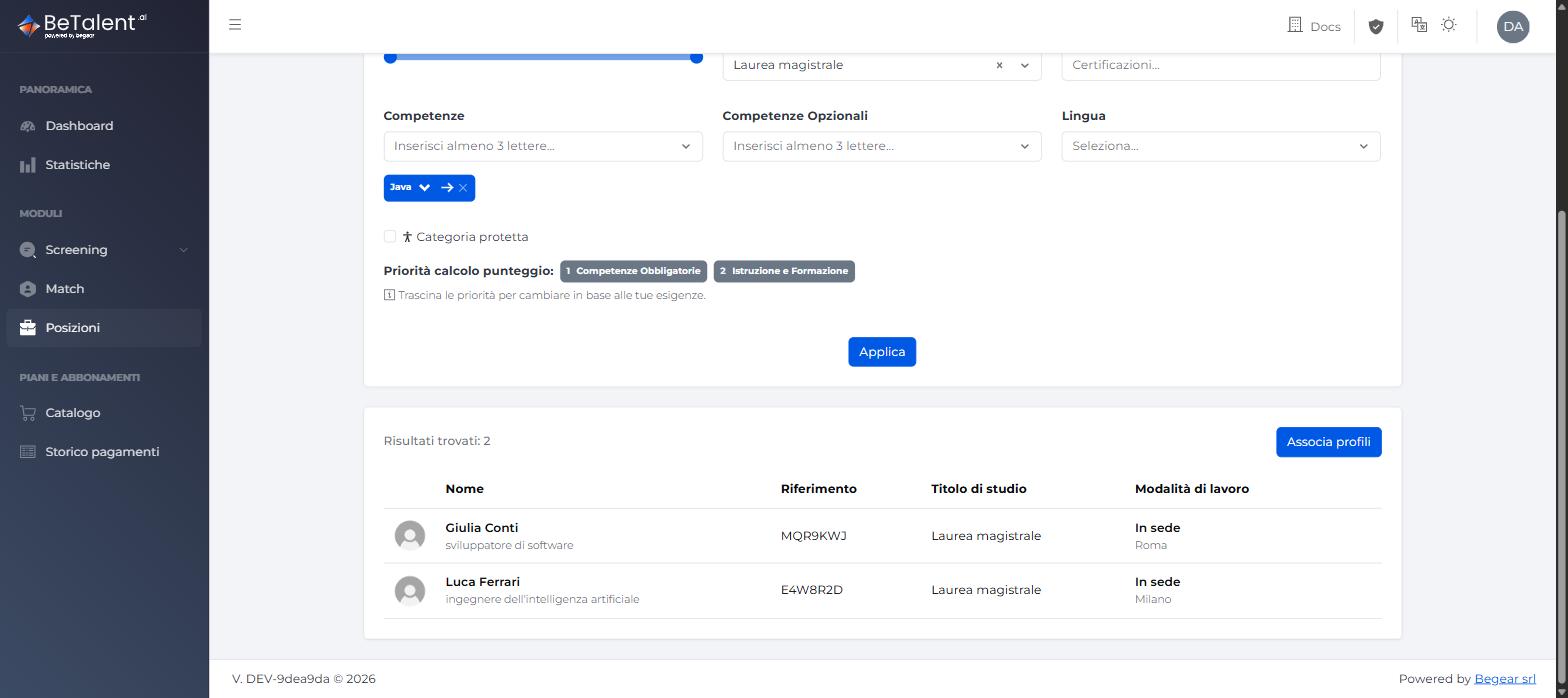Open Storico pagamenti in sidebar
This screenshot has width=1568, height=698.
[x=104, y=452]
